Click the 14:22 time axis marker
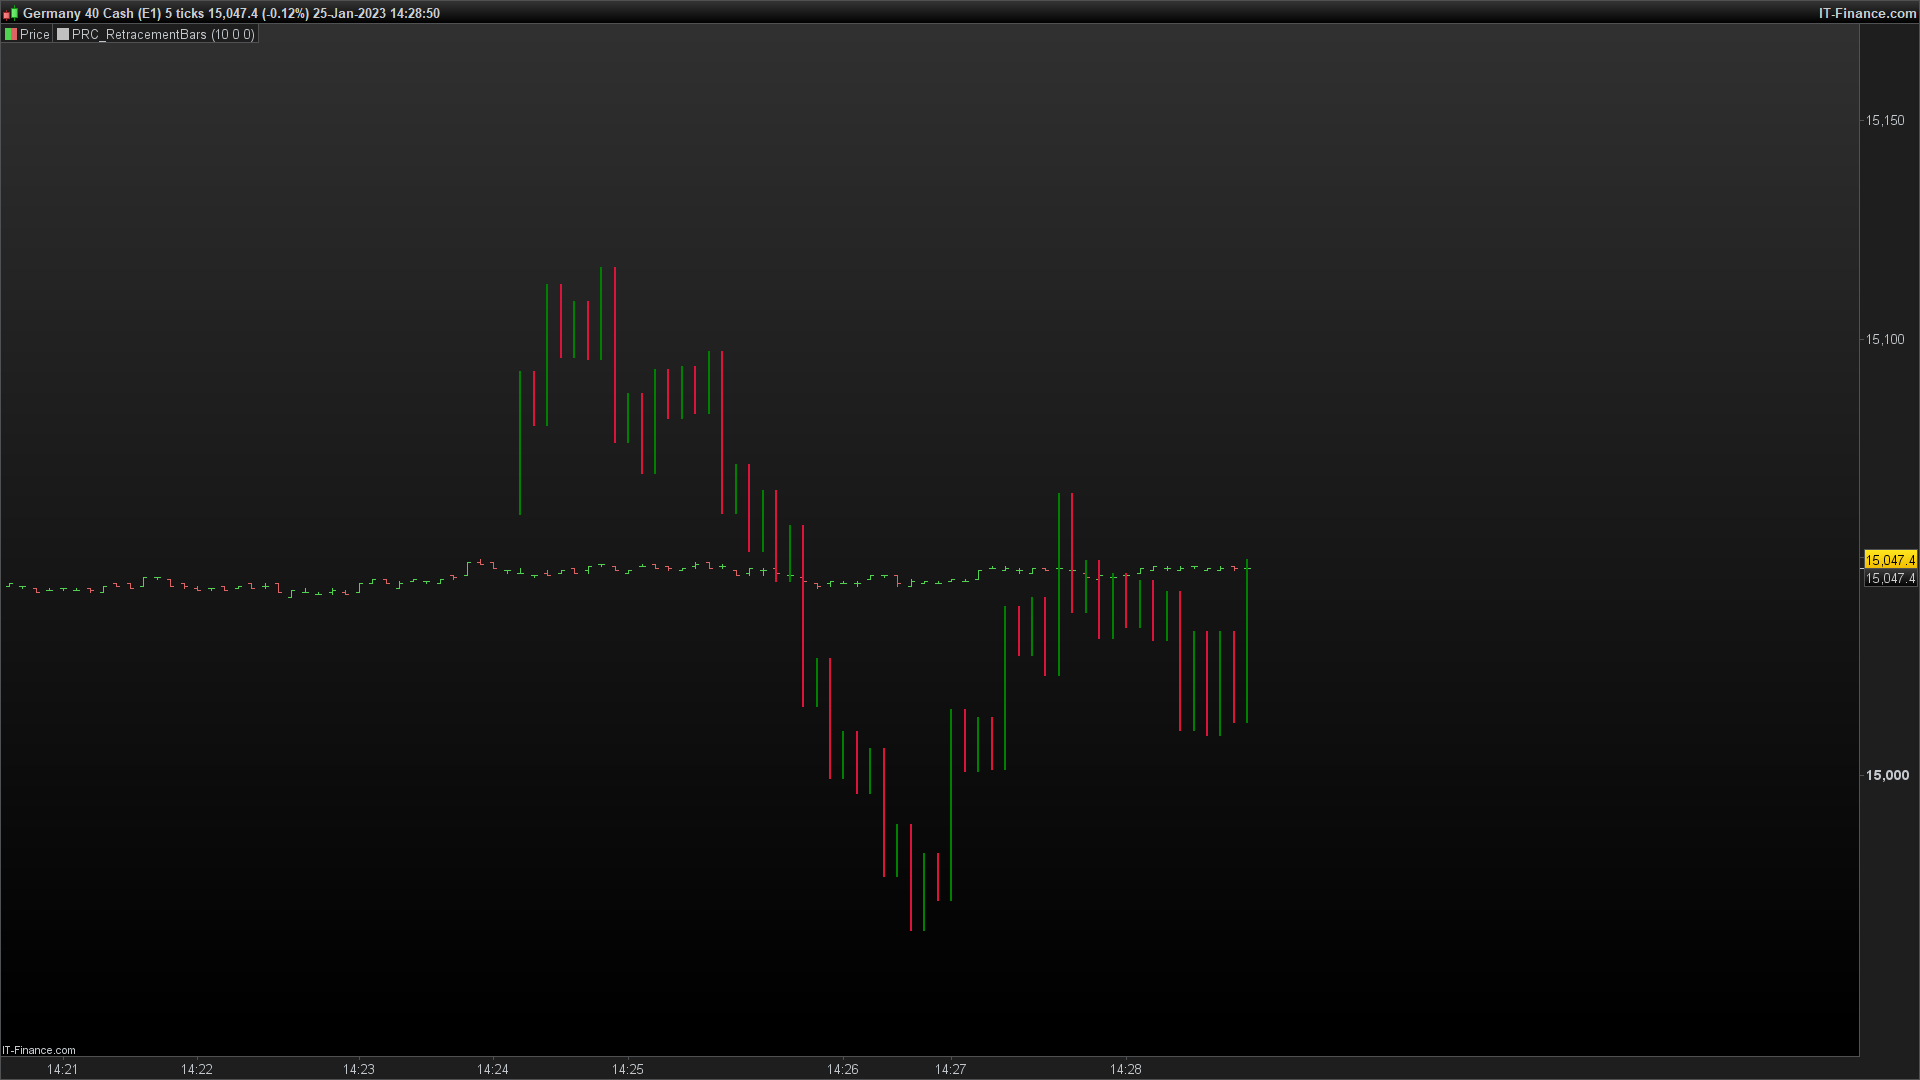The width and height of the screenshot is (1920, 1080). [x=196, y=1069]
